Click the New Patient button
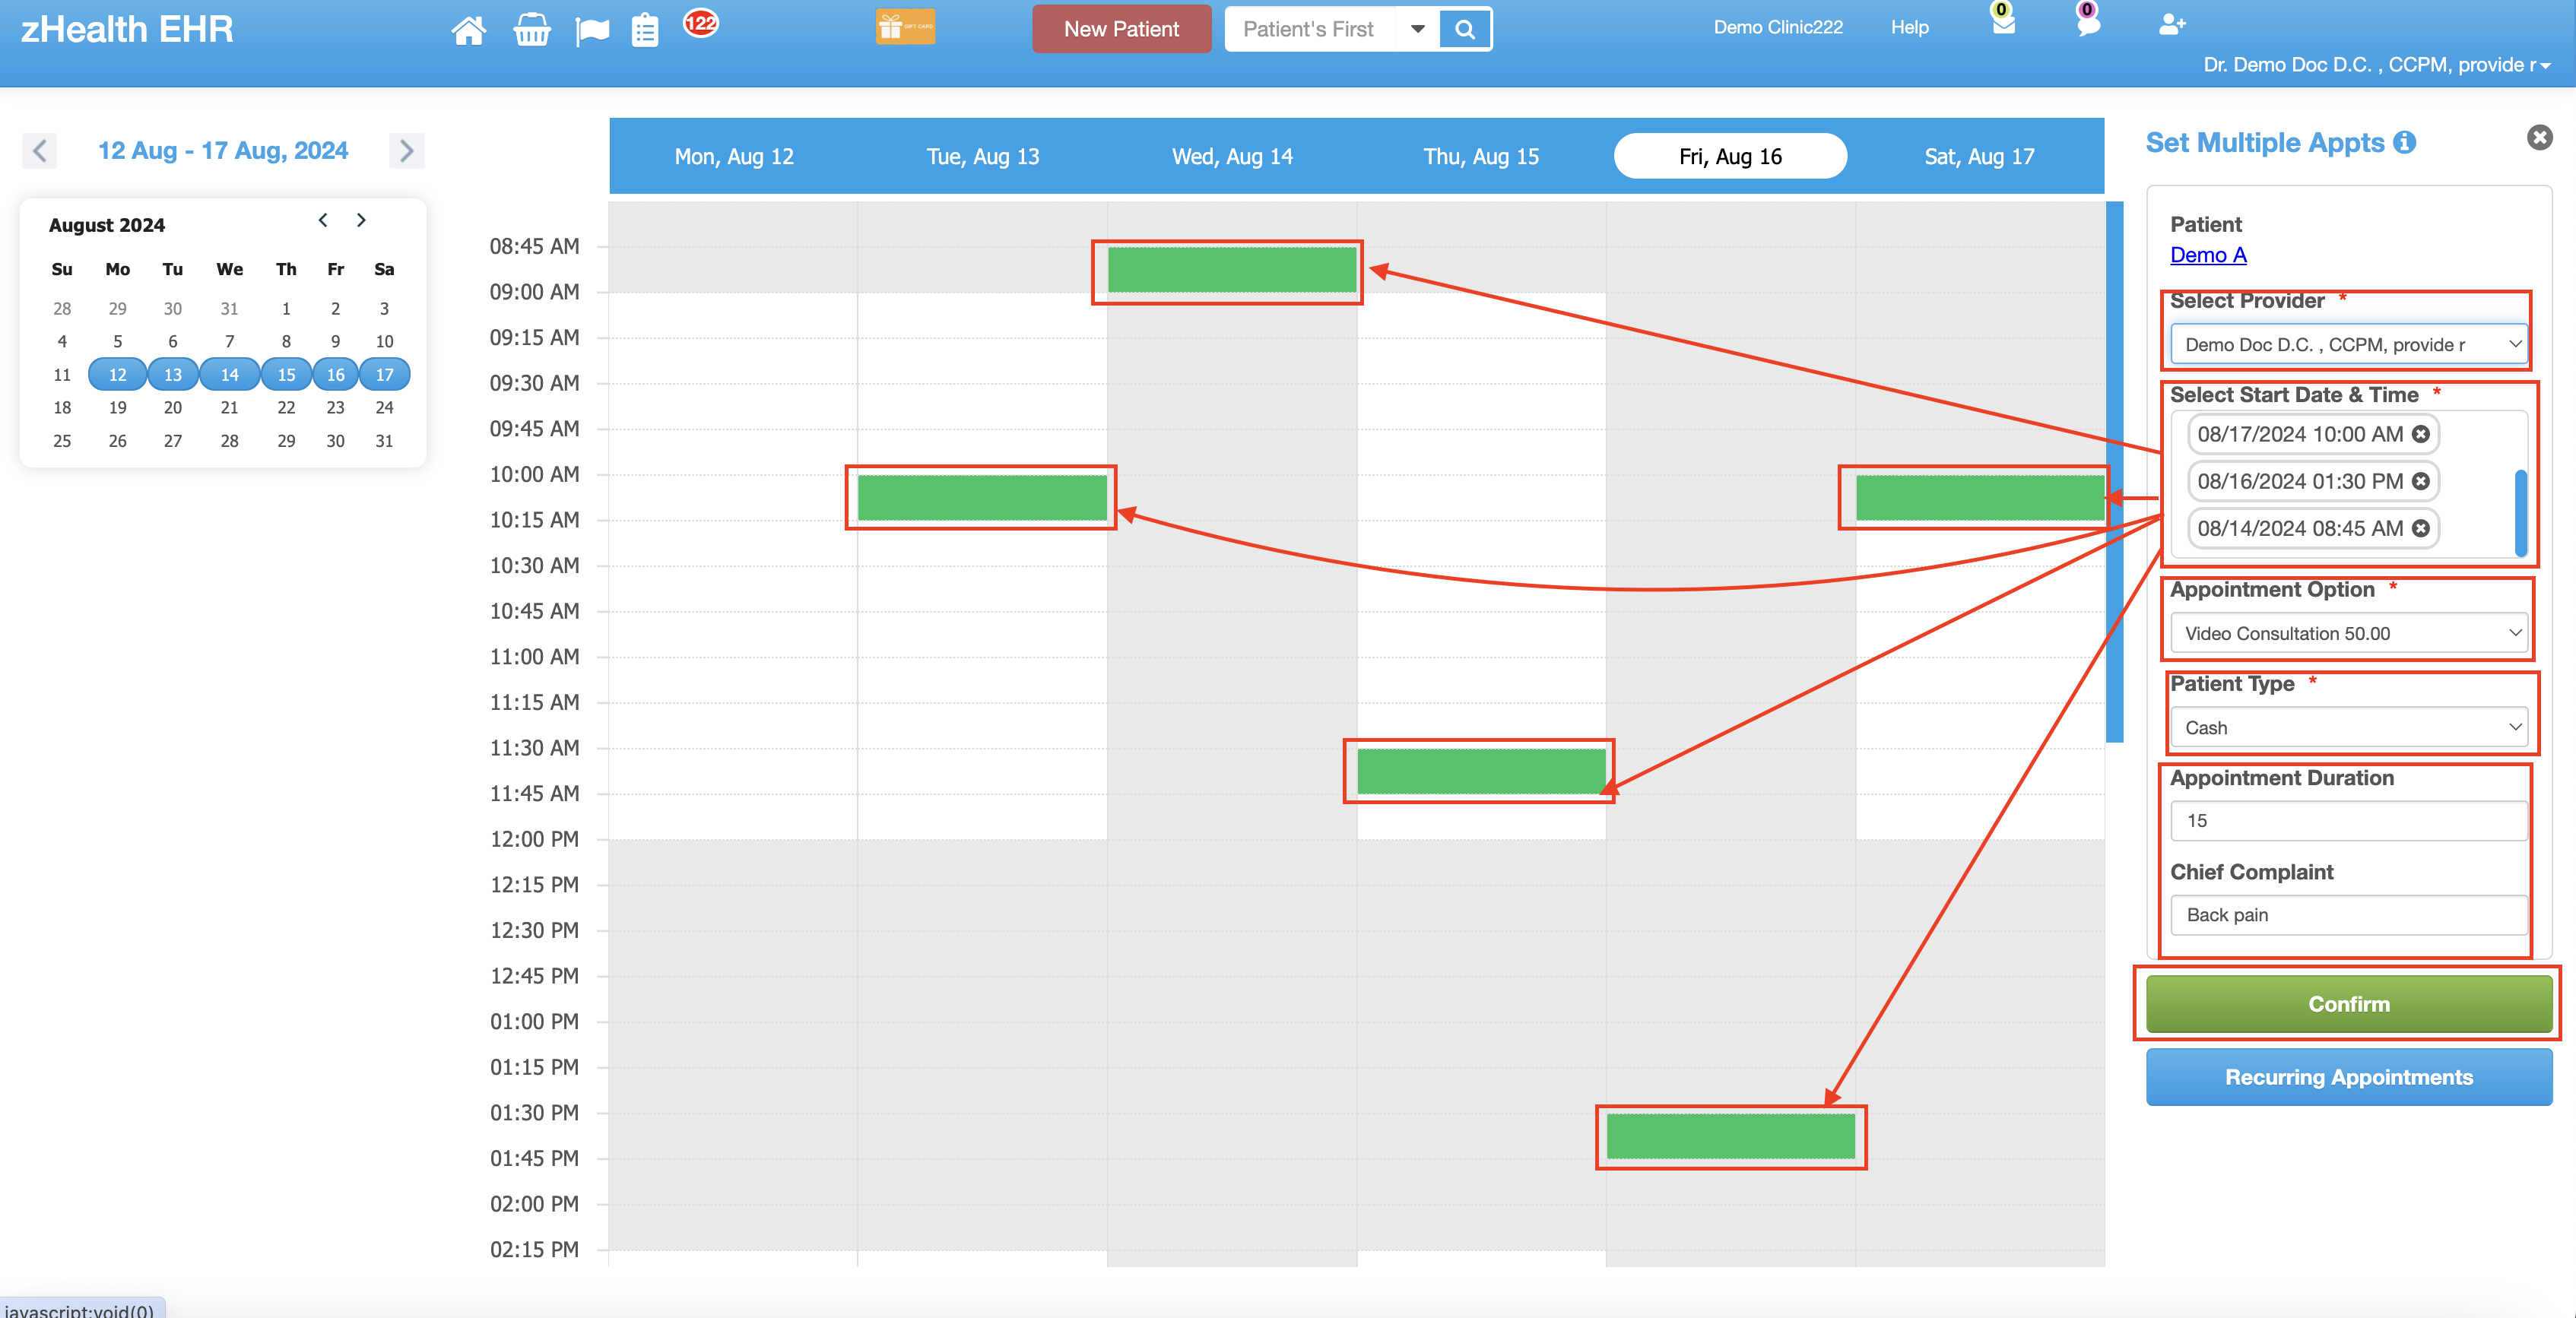Screen dimensions: 2576x1318 click(1121, 29)
